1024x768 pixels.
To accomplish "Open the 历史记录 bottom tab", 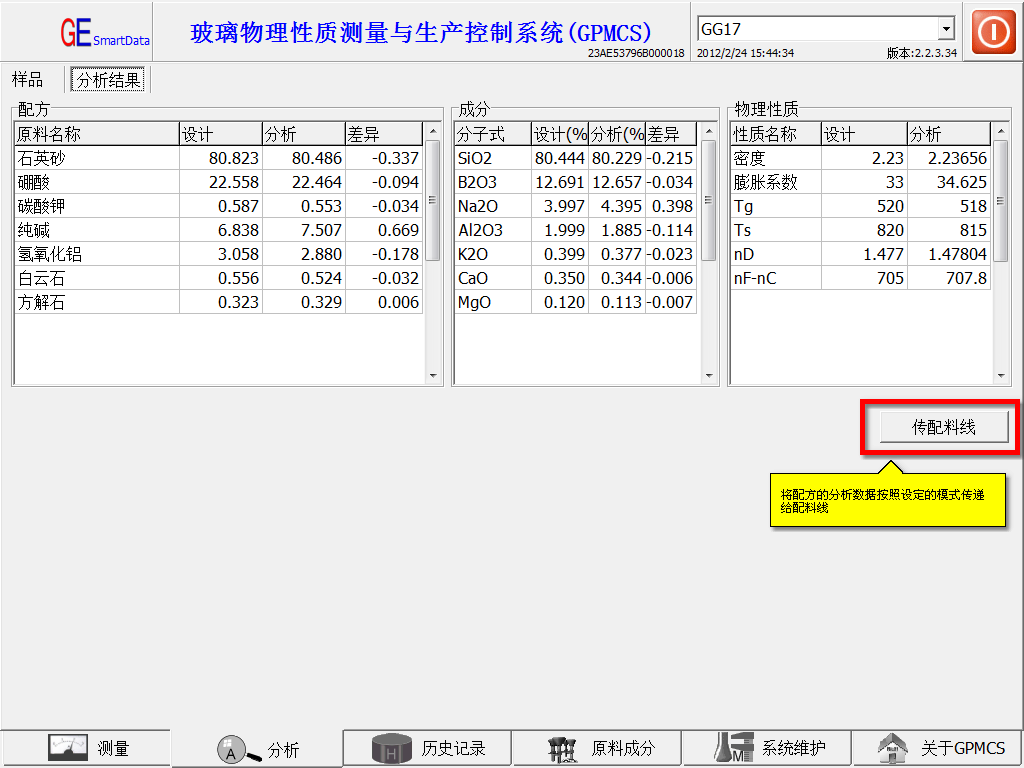I will point(427,748).
